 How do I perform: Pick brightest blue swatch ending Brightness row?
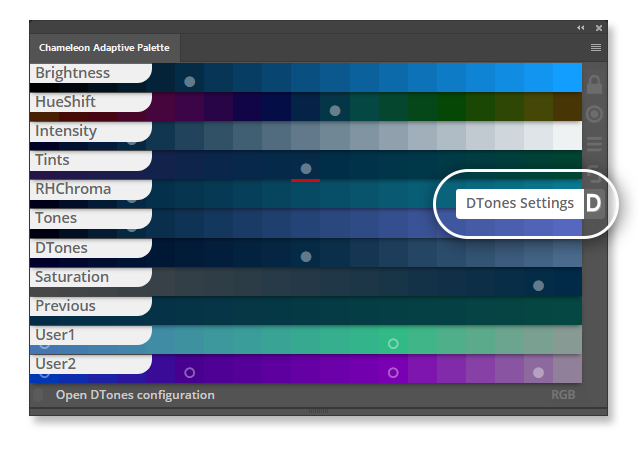[x=567, y=77]
